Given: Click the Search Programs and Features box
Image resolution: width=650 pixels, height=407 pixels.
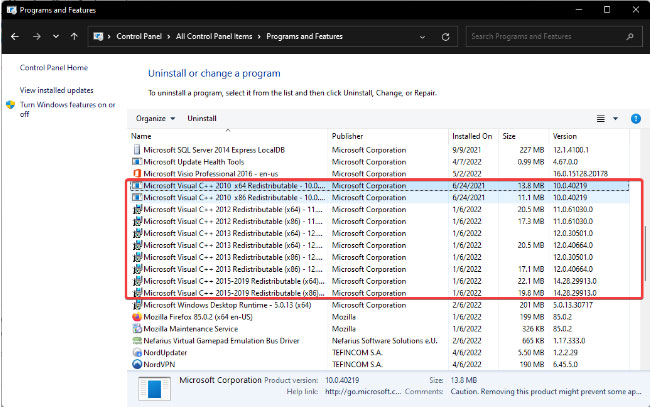Looking at the screenshot, I should pyautogui.click(x=553, y=36).
